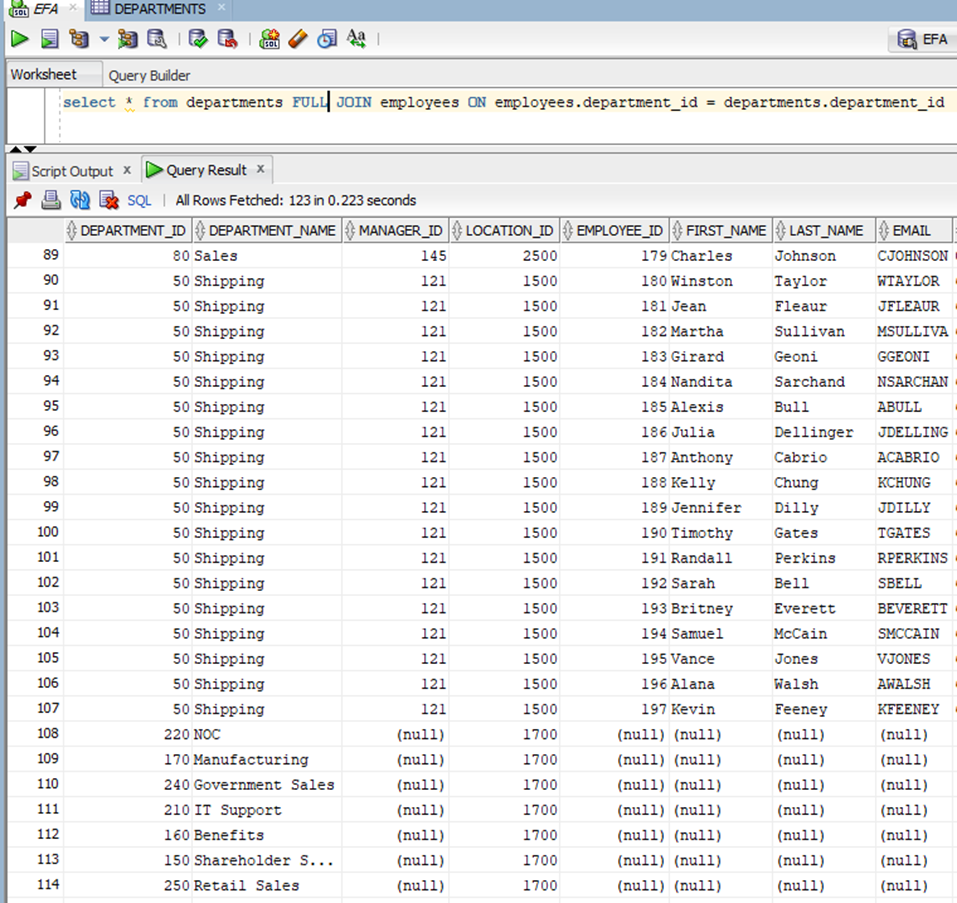Sort by EMAIL column header

(x=913, y=231)
